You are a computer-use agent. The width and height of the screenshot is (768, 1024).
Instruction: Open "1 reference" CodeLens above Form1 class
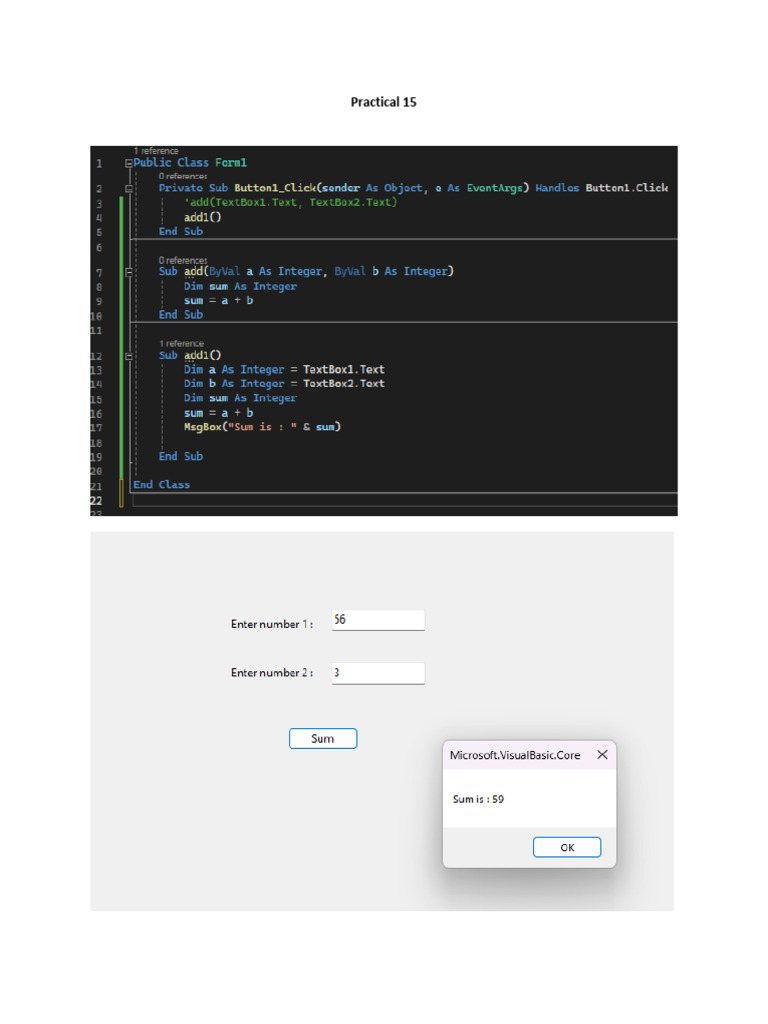coord(156,151)
